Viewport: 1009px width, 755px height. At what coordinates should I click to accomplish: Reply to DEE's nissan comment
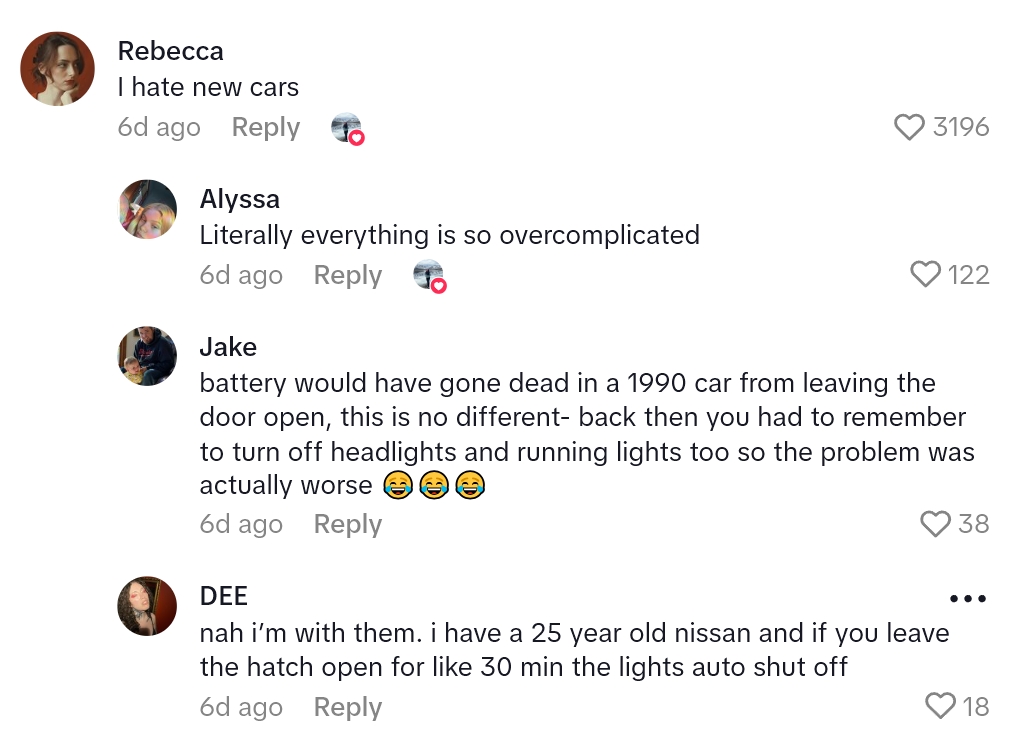(348, 708)
